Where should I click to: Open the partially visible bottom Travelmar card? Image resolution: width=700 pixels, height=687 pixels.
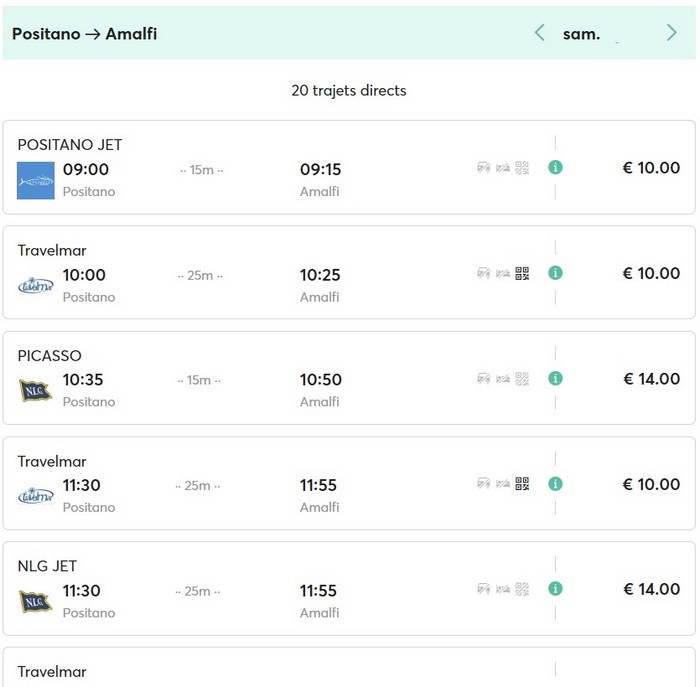(300, 670)
